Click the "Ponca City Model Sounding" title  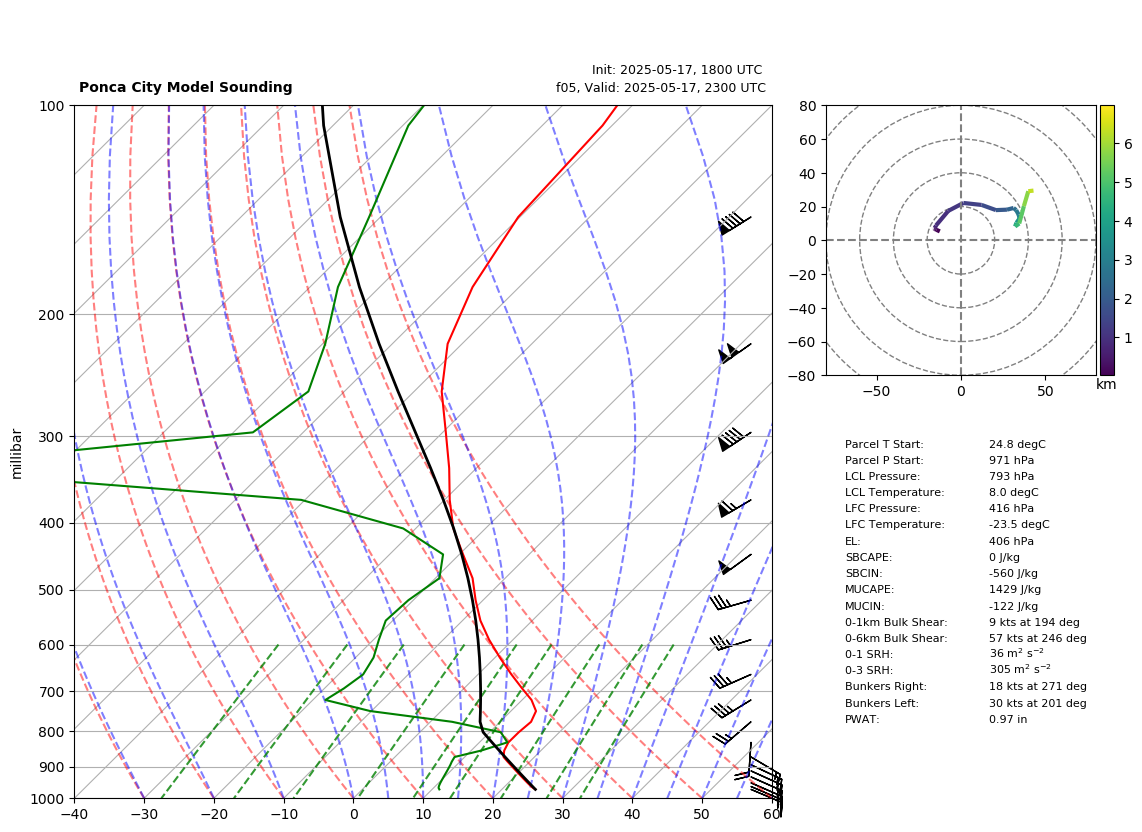[186, 87]
